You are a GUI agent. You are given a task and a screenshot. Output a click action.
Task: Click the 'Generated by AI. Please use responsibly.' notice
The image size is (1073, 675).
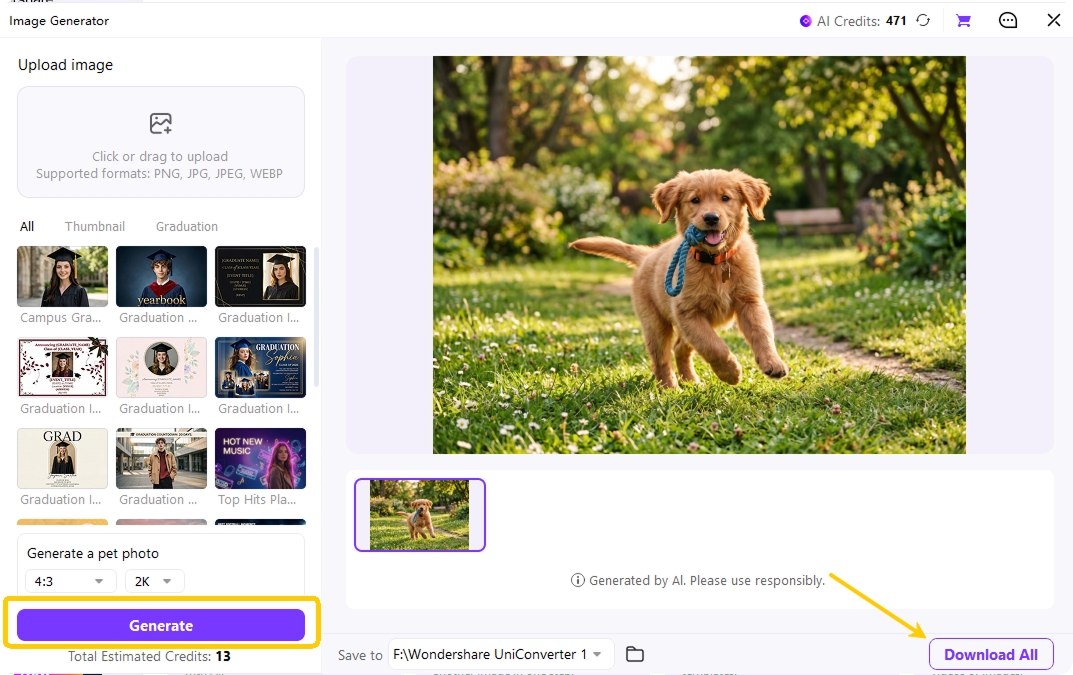(x=707, y=581)
